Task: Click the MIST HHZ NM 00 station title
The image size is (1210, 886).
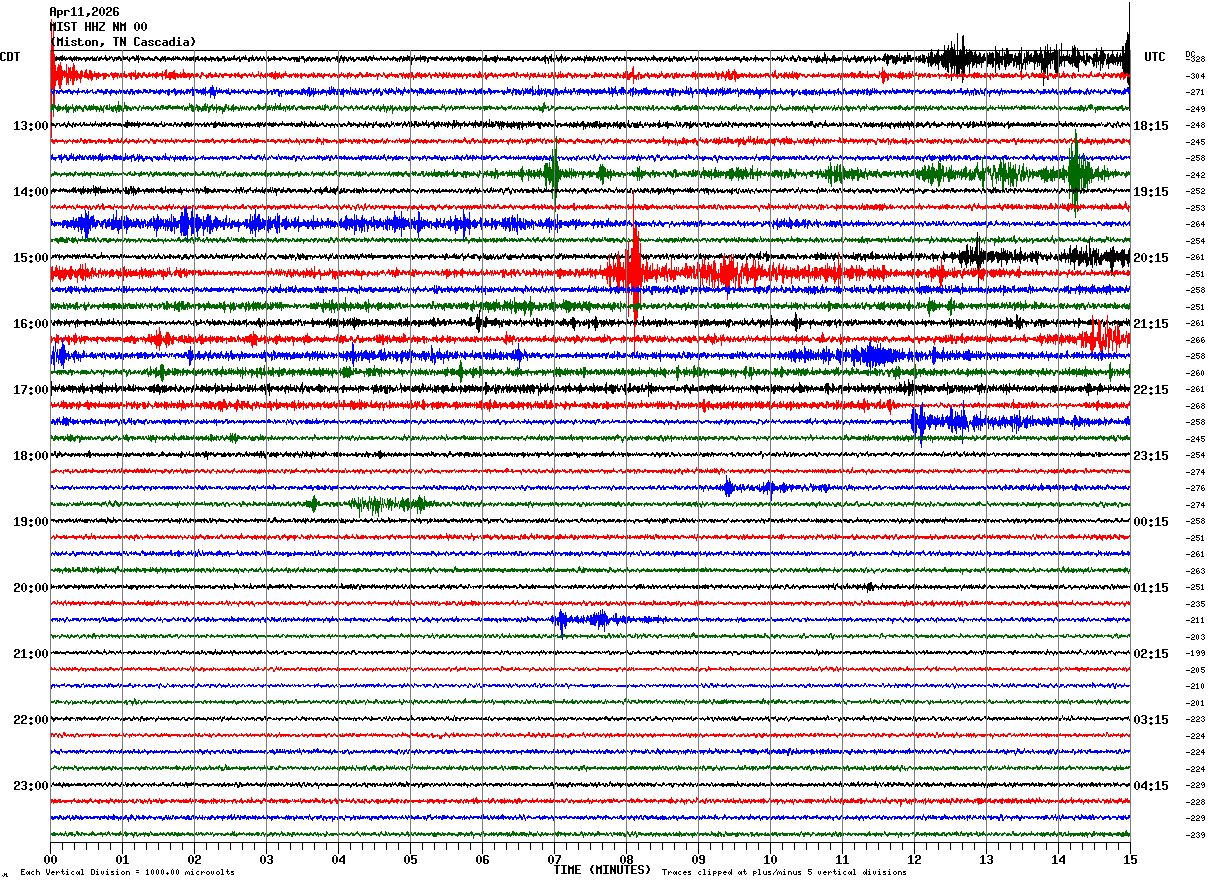Action: pyautogui.click(x=99, y=27)
